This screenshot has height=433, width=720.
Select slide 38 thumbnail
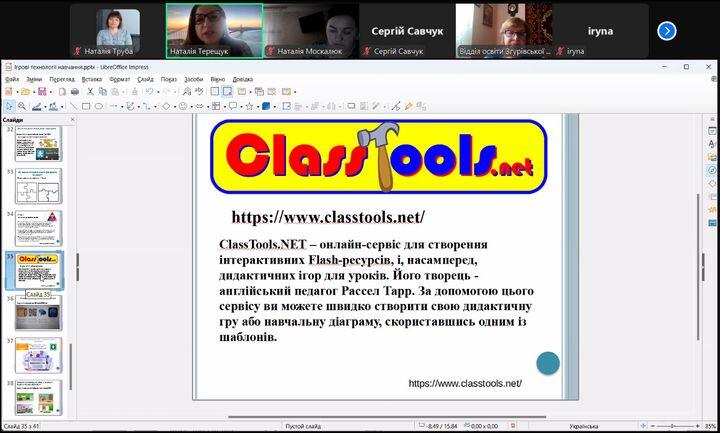[39, 398]
